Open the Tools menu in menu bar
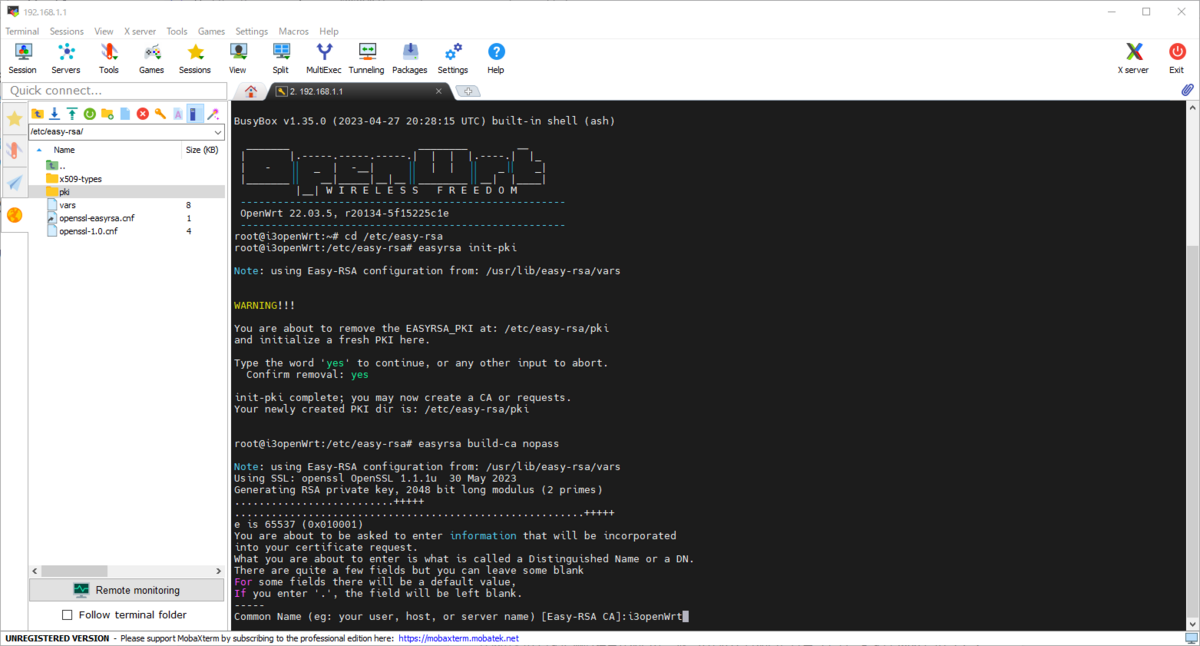The height and width of the screenshot is (646, 1200). 177,31
